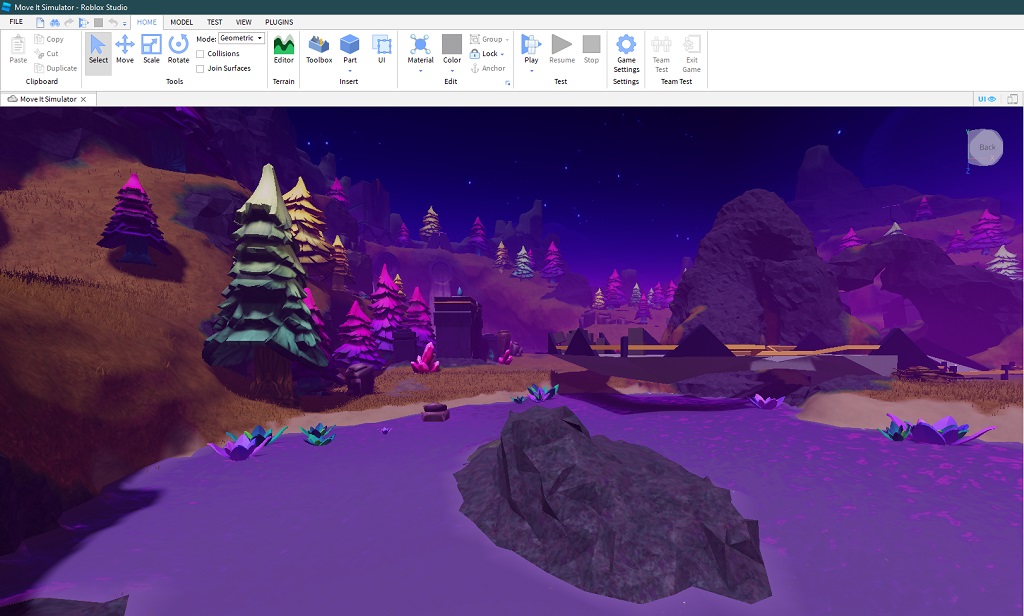Click the Undo arrow in quick access bar
This screenshot has width=1024, height=616.
112,22
